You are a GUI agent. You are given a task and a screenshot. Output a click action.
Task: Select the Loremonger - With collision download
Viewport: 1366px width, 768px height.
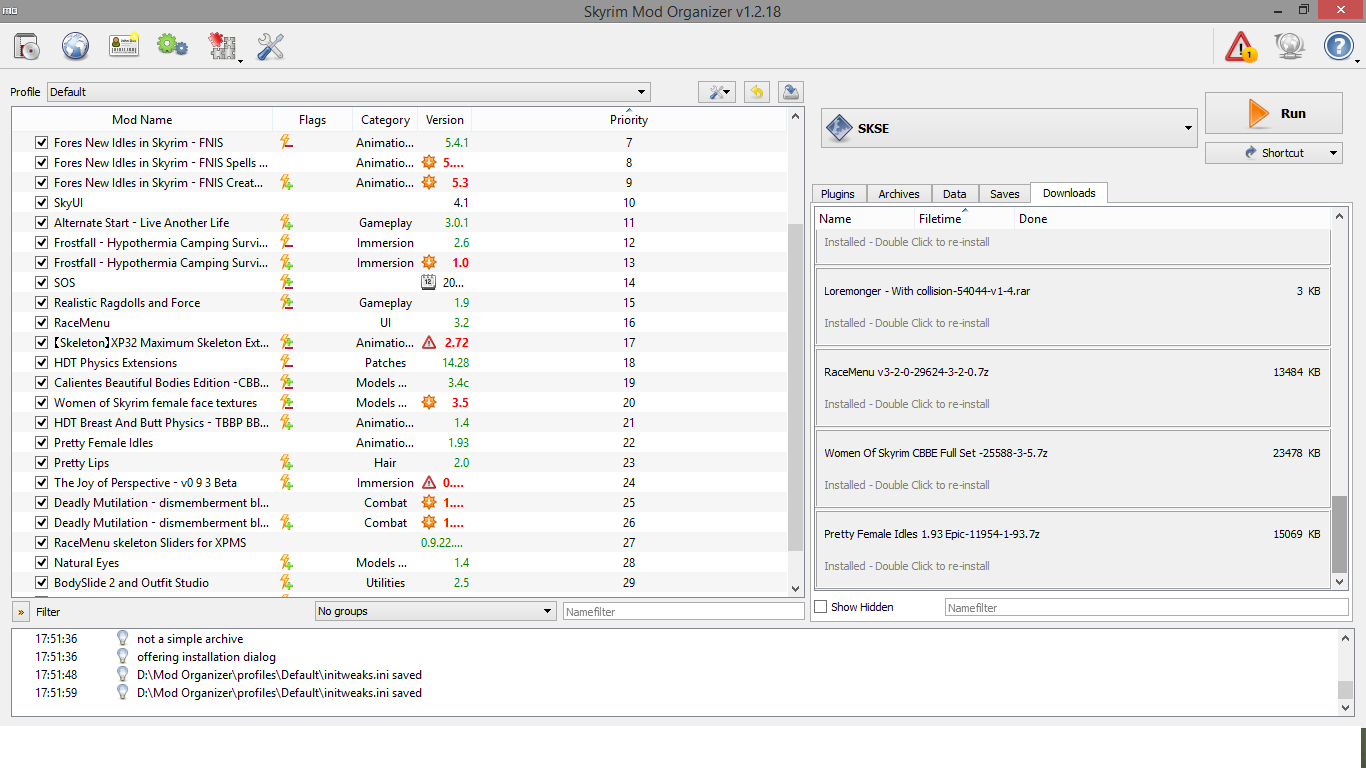pyautogui.click(x=1073, y=306)
